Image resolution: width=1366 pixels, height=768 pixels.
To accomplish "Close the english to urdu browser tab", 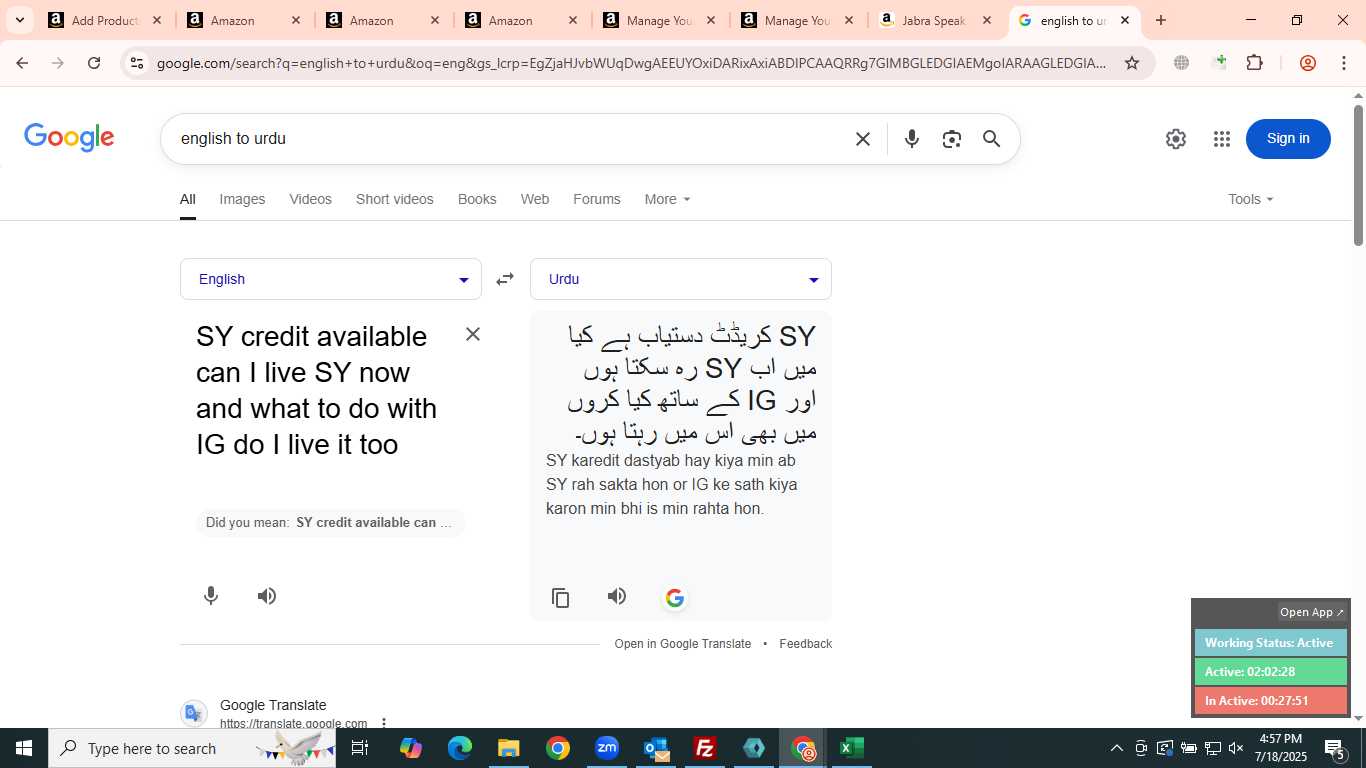I will pyautogui.click(x=1125, y=20).
